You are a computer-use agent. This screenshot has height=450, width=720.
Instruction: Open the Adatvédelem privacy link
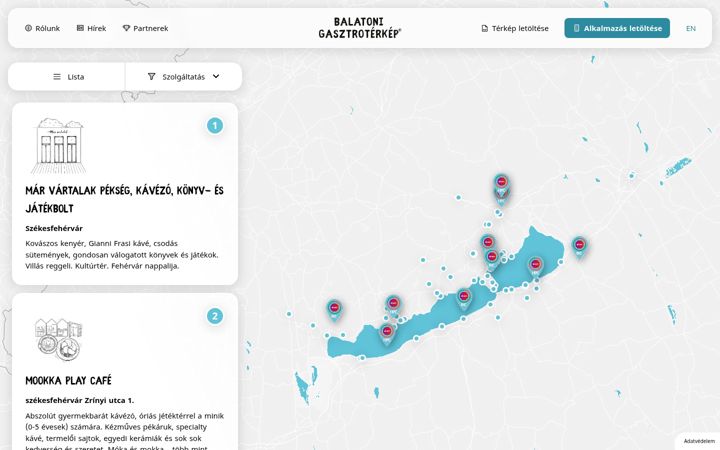click(699, 441)
